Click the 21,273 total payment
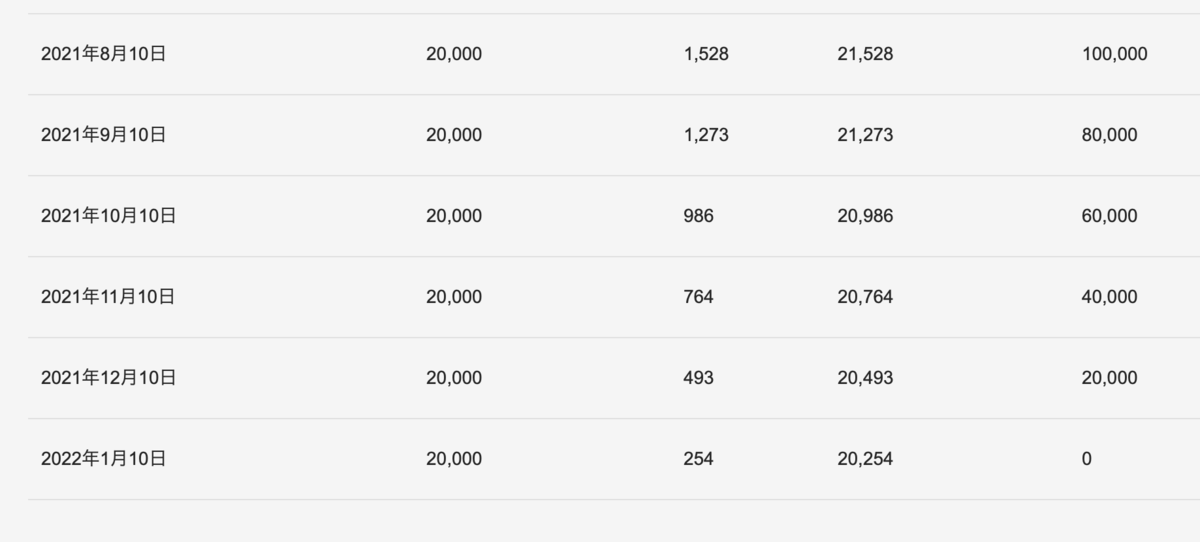 pyautogui.click(x=865, y=135)
